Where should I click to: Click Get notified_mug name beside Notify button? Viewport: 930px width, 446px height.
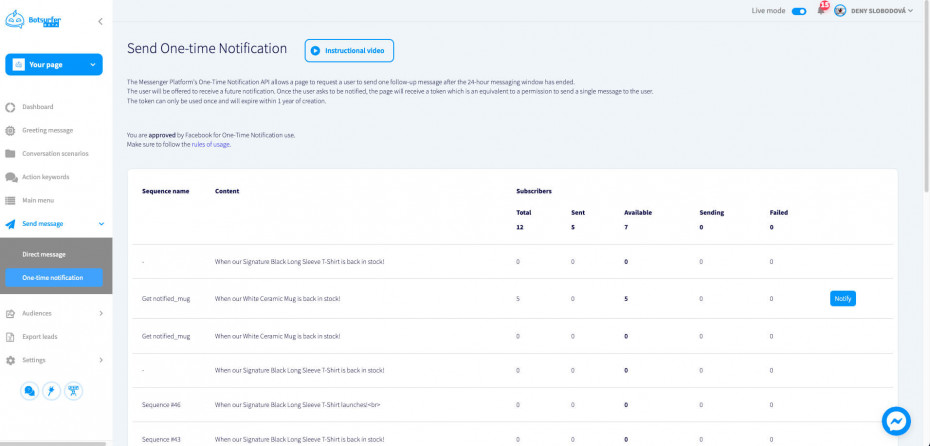tap(166, 299)
